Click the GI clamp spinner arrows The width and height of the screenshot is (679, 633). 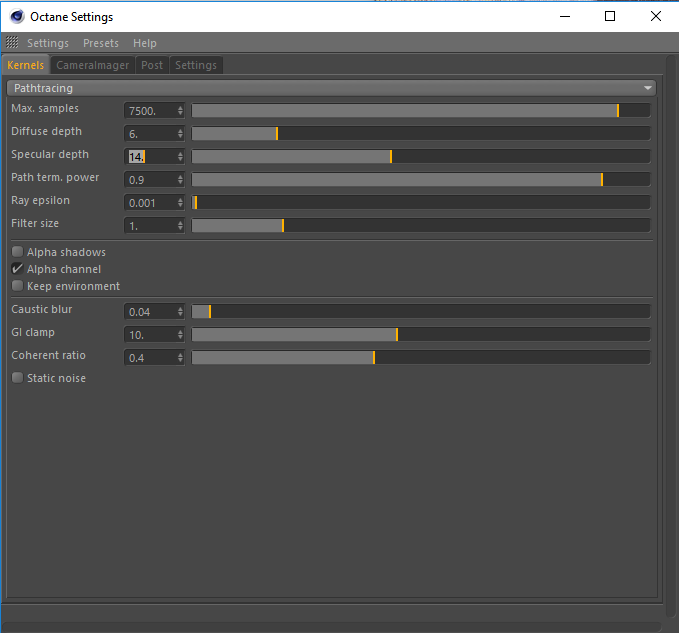pos(180,335)
